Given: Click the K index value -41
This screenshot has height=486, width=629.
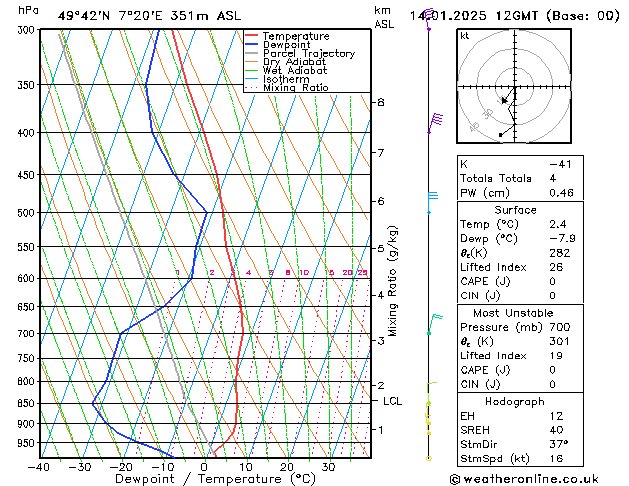Looking at the screenshot, I should 560,164.
